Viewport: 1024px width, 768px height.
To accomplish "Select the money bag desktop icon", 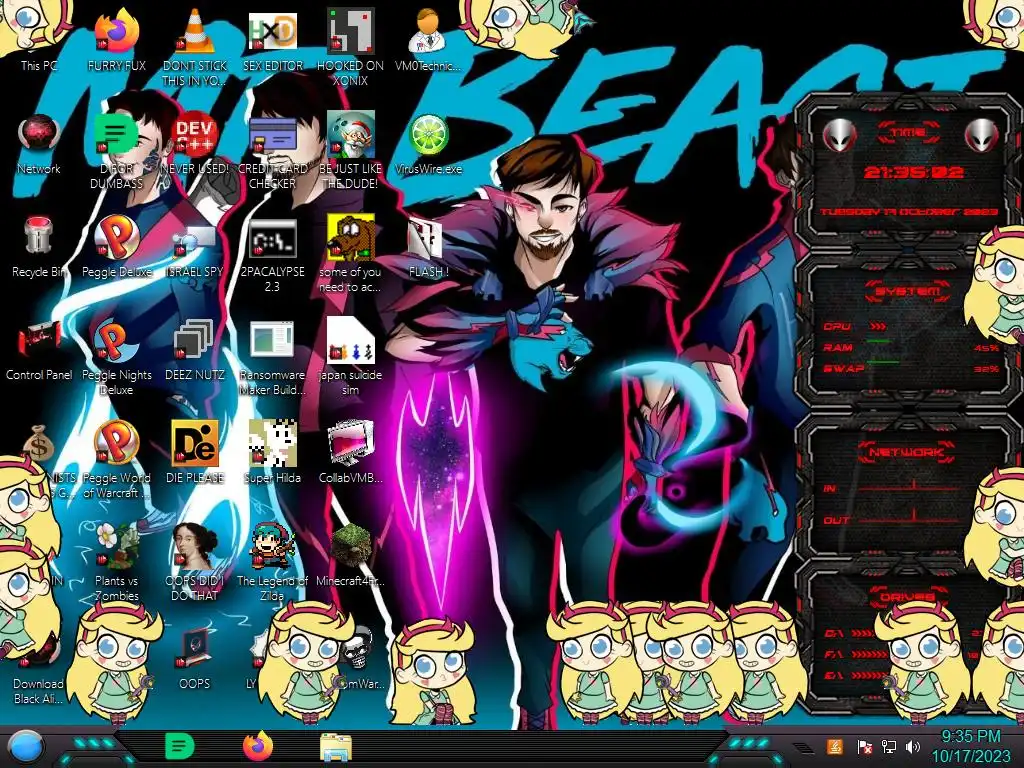I will click(x=39, y=443).
